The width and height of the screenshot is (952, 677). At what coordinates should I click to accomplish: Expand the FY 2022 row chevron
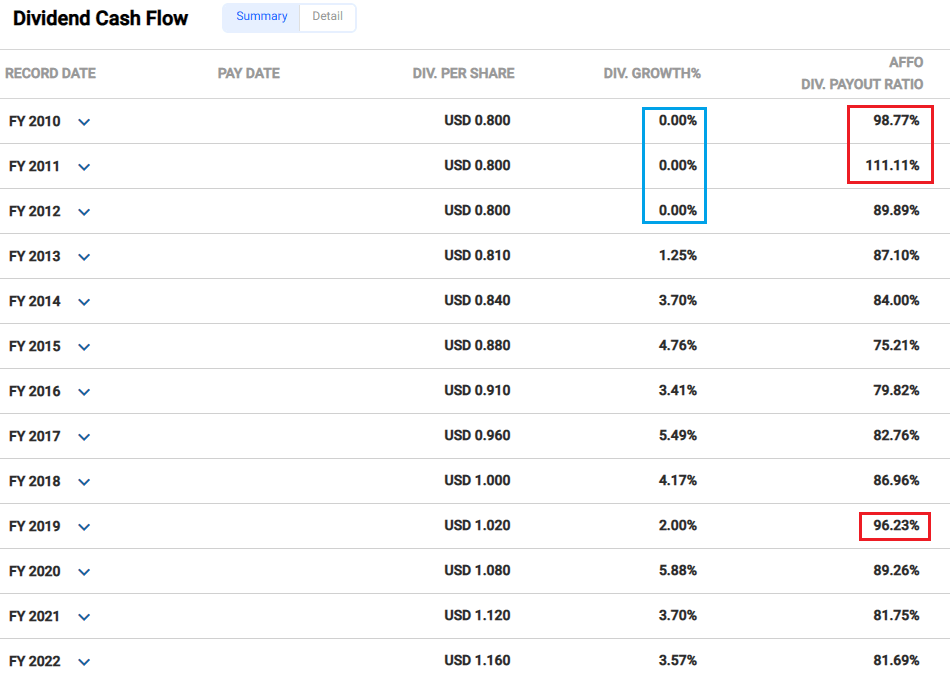(84, 661)
